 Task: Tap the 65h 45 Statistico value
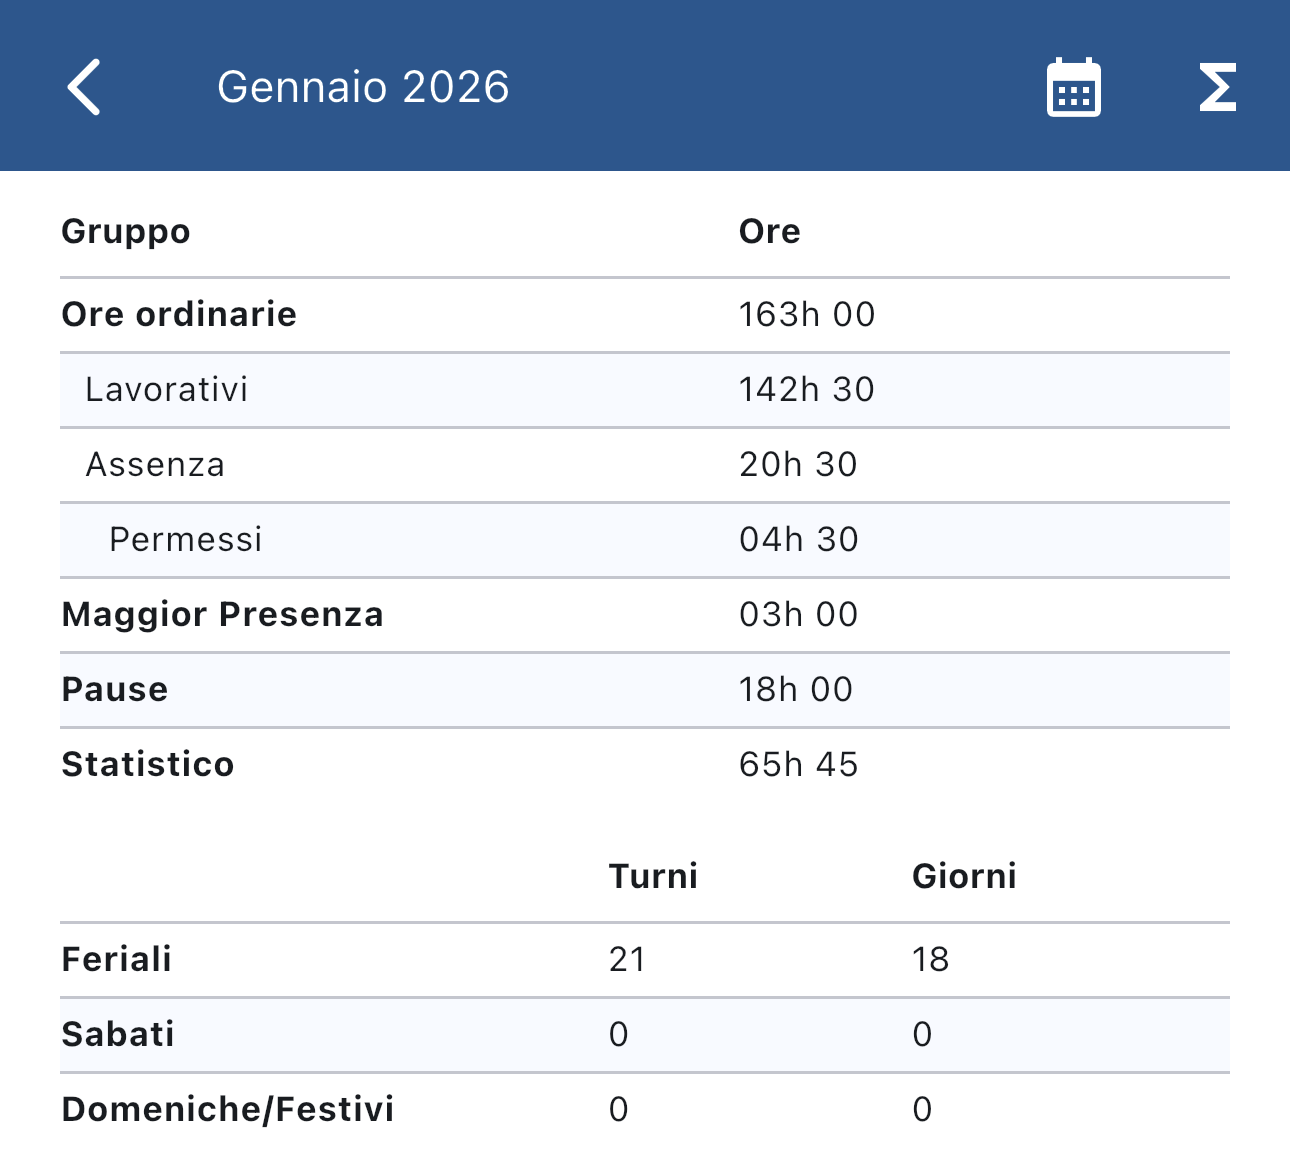coord(798,765)
